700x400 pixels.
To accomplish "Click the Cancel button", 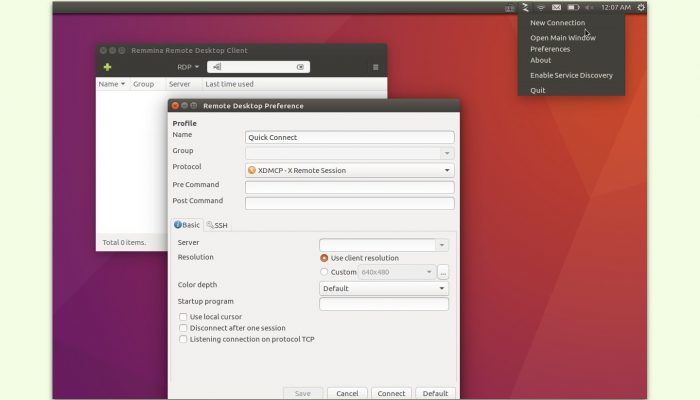I will [x=347, y=393].
